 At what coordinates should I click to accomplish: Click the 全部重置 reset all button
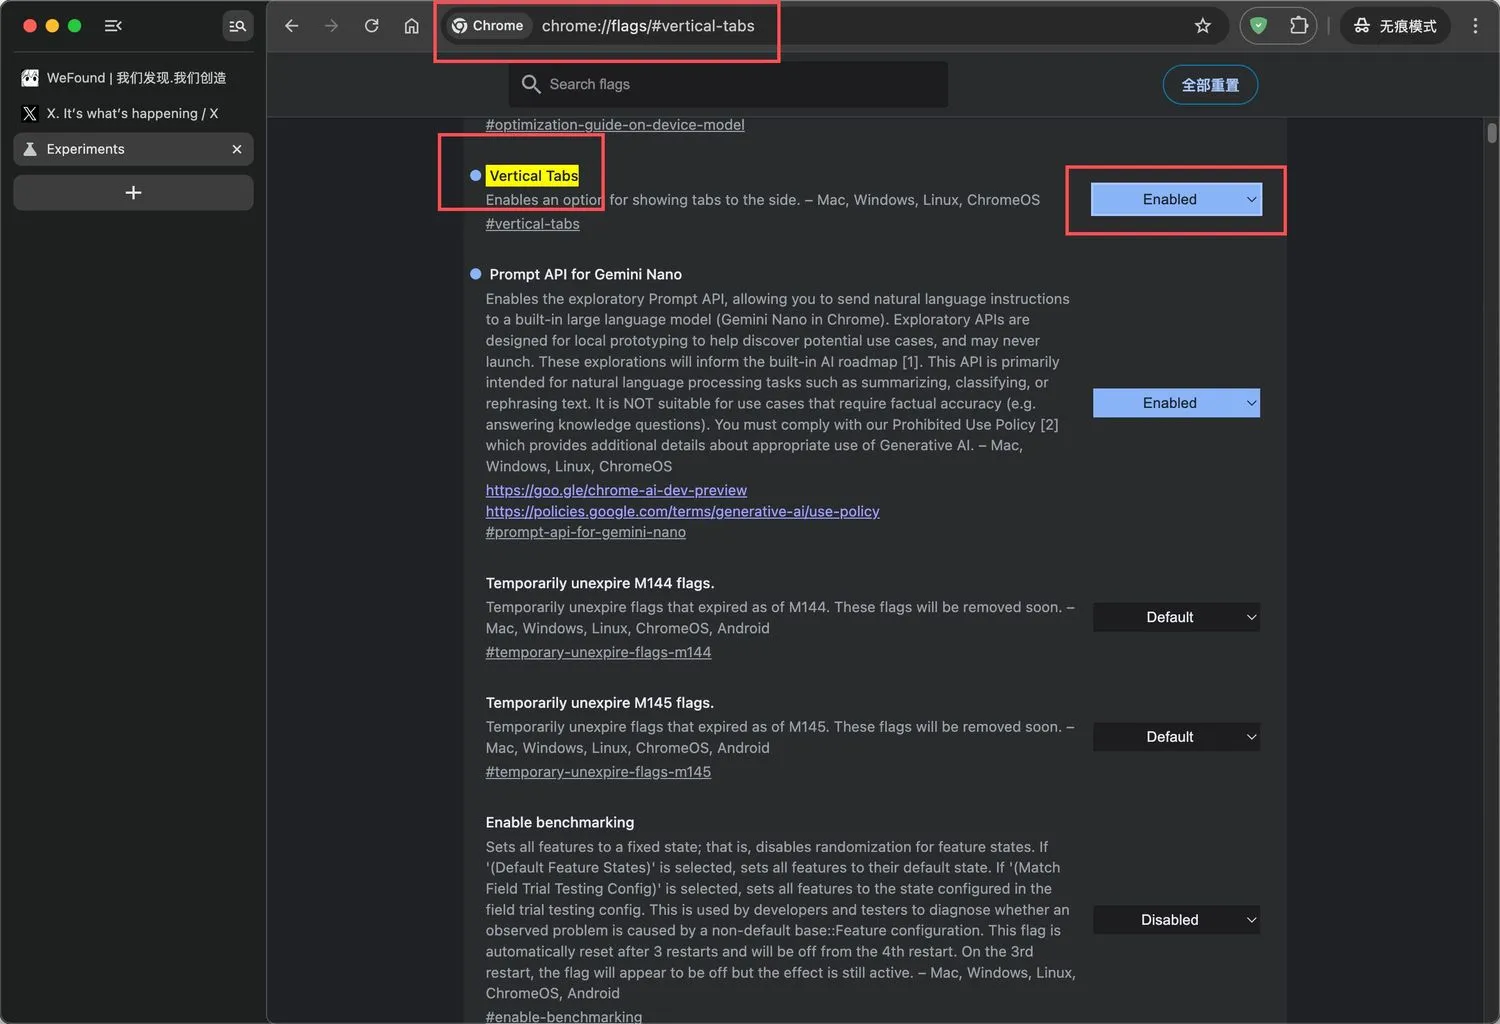(x=1210, y=85)
